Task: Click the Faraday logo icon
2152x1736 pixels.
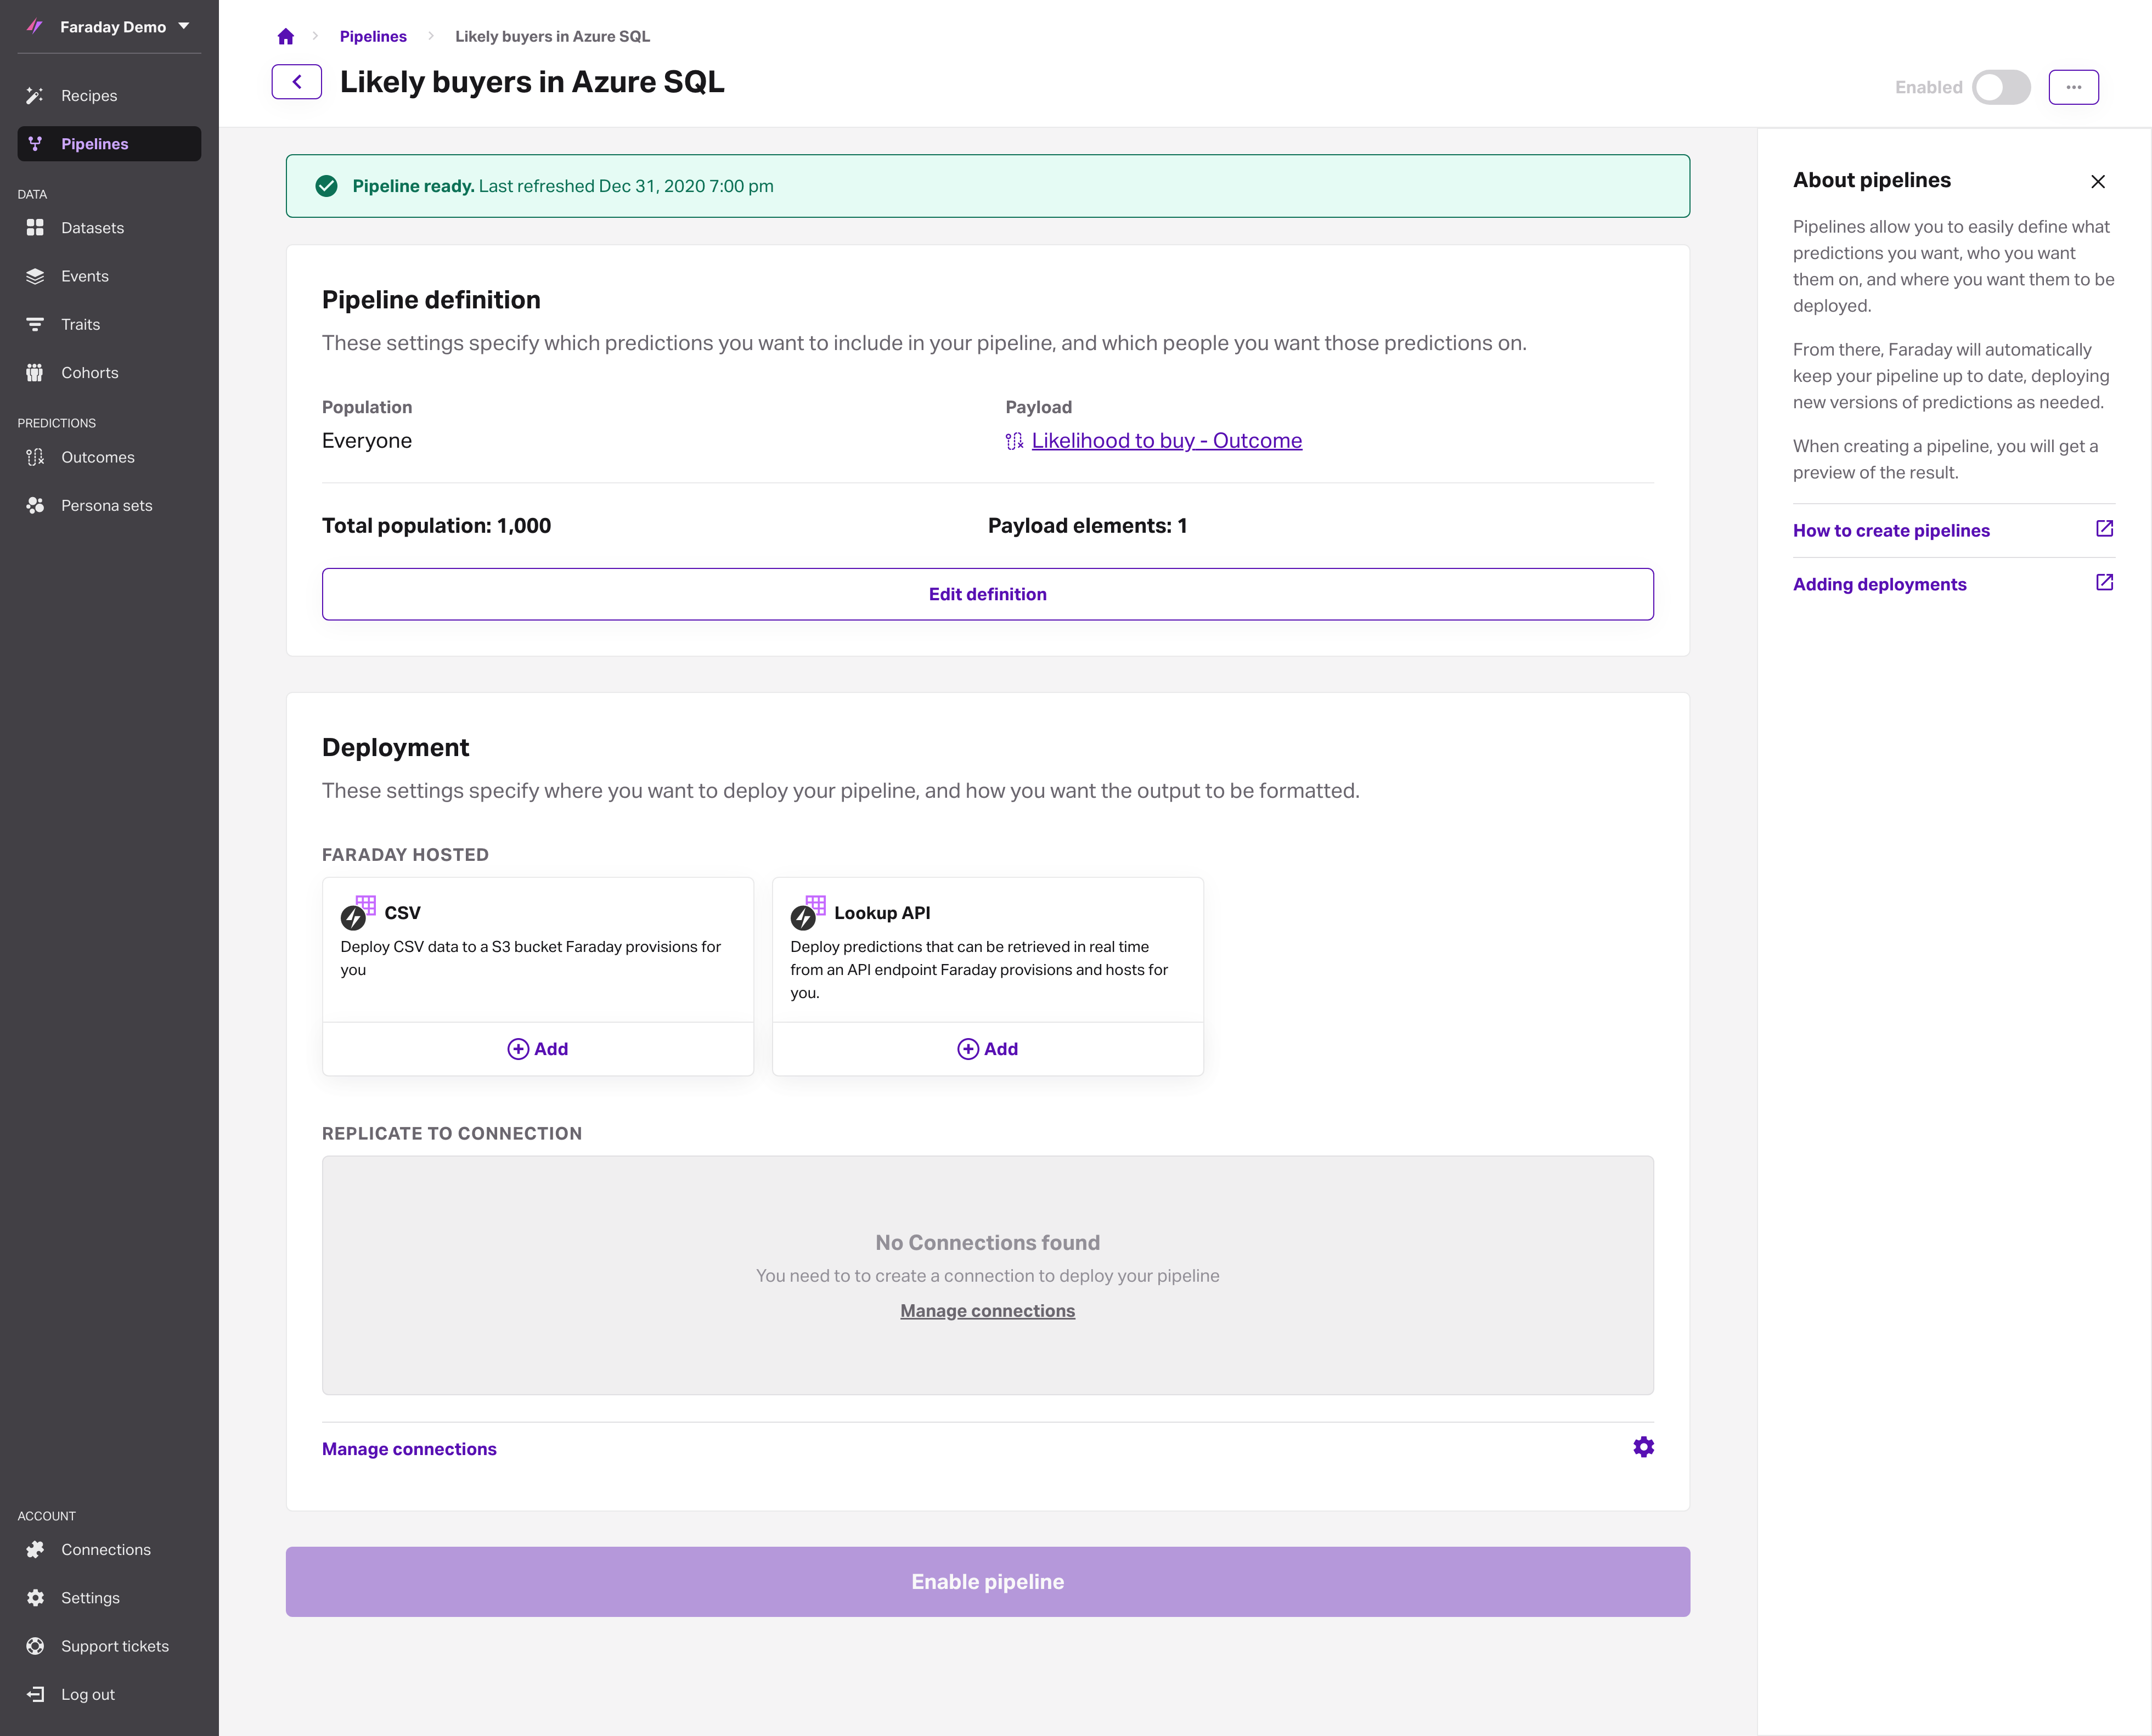Action: tap(35, 27)
